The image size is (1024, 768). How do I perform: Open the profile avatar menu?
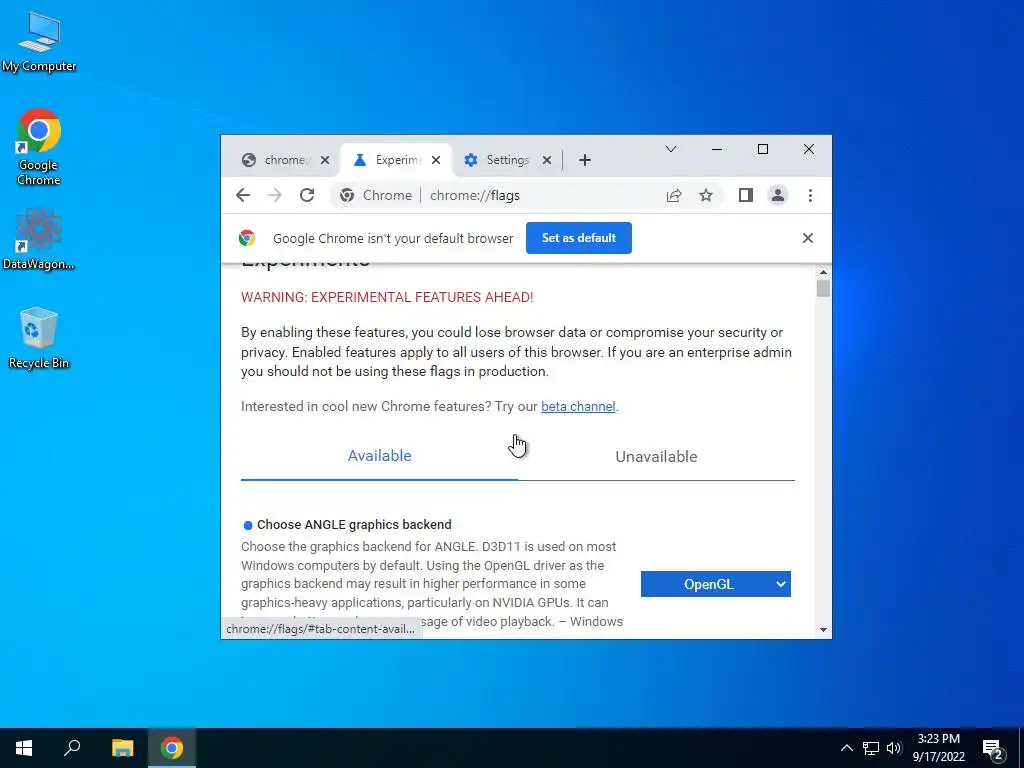coord(778,195)
